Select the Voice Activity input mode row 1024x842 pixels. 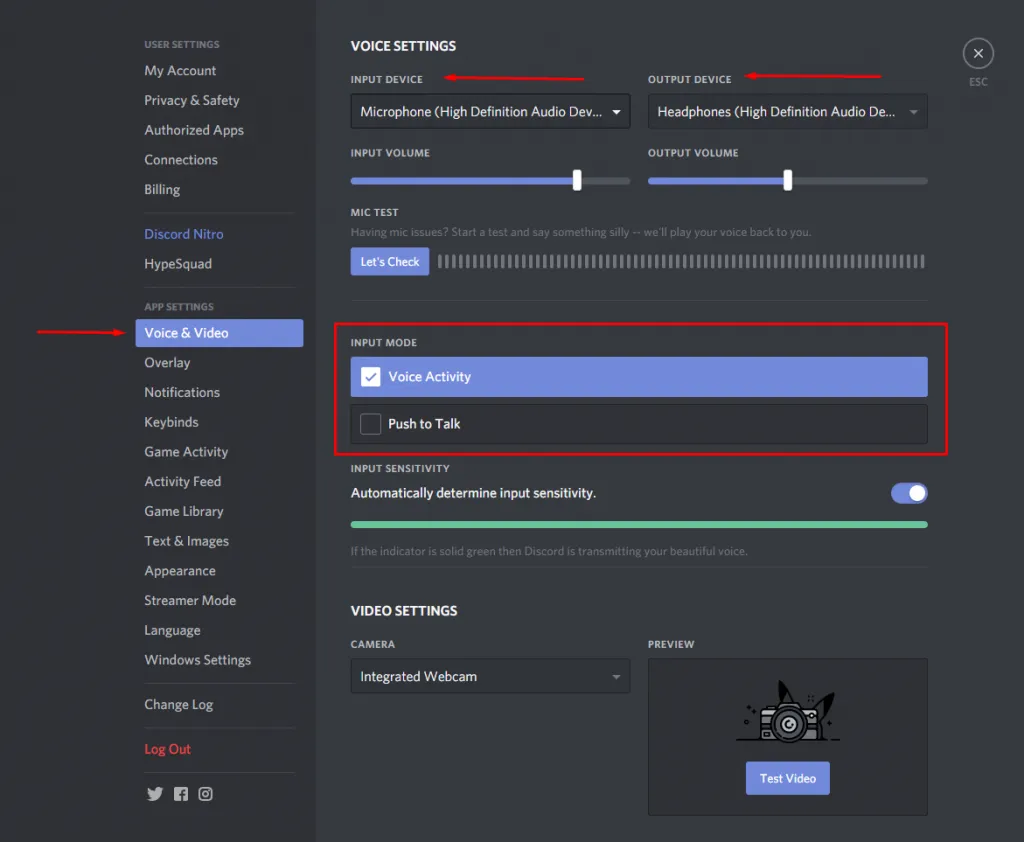pyautogui.click(x=639, y=377)
